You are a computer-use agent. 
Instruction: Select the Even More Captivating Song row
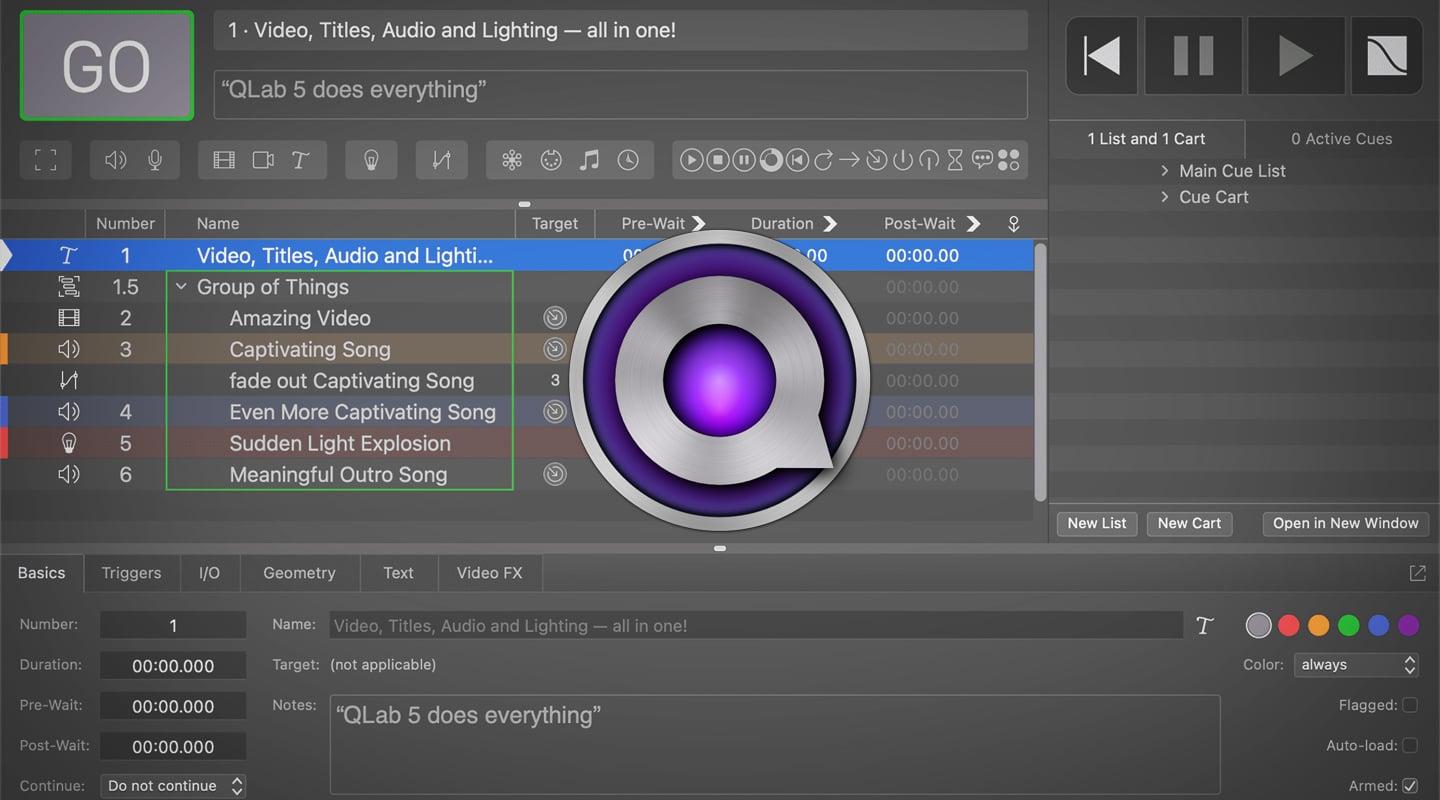(x=517, y=412)
